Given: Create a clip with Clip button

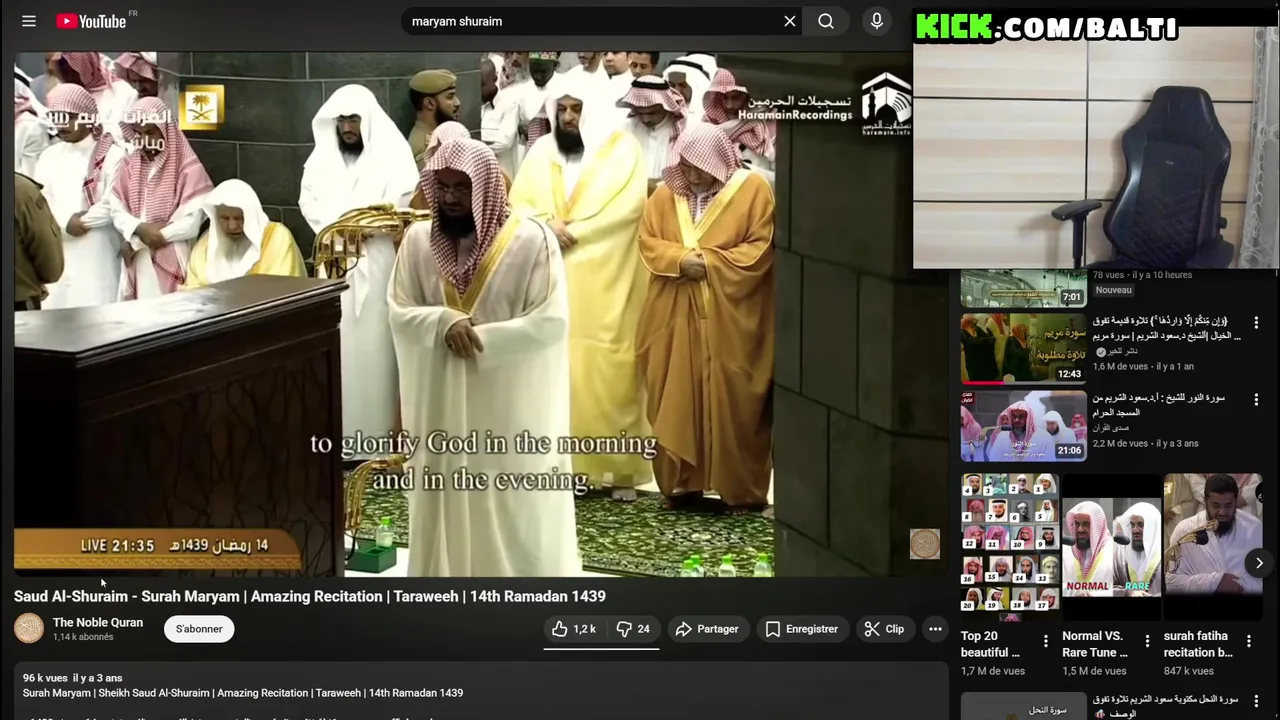Looking at the screenshot, I should (884, 629).
